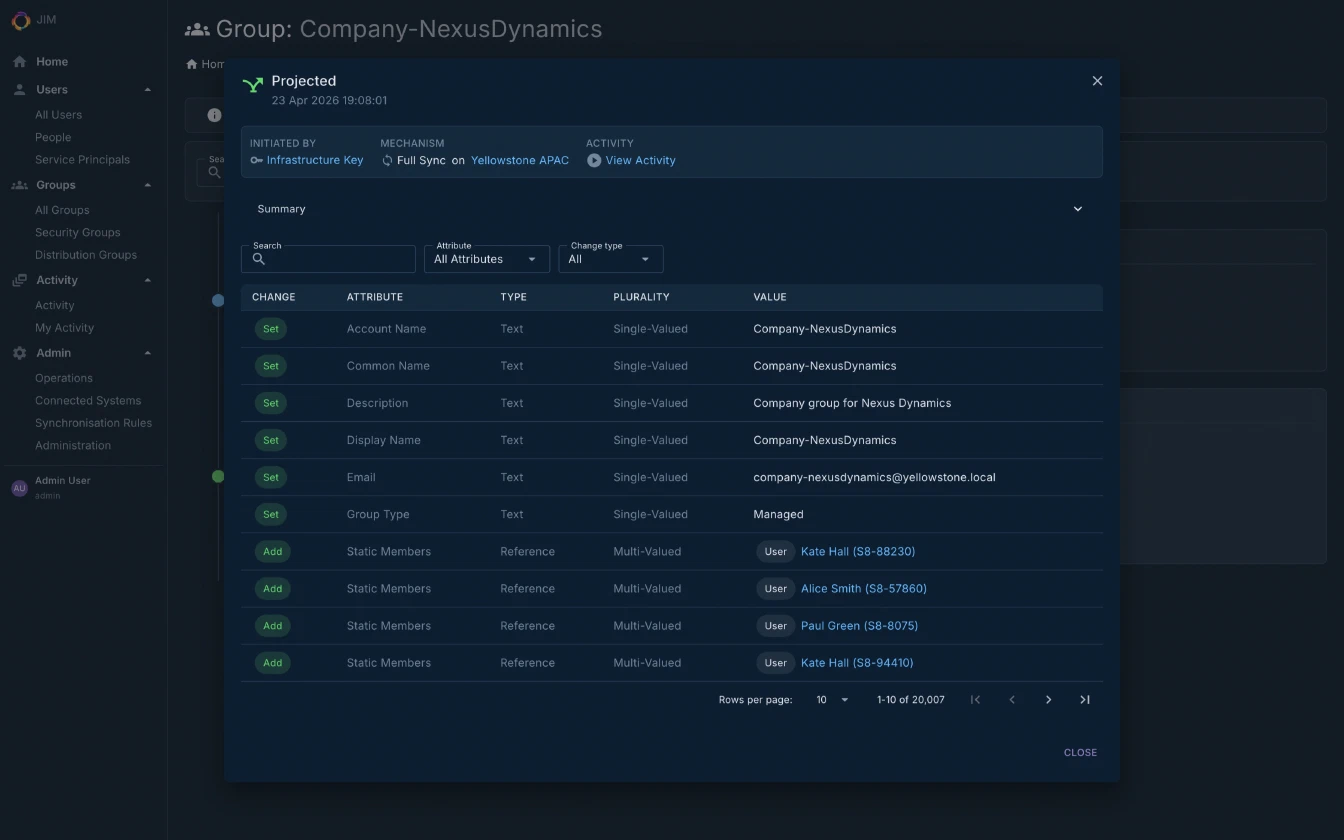Collapse the Users section in the sidebar
Viewport: 1344px width, 840px height.
pos(148,89)
